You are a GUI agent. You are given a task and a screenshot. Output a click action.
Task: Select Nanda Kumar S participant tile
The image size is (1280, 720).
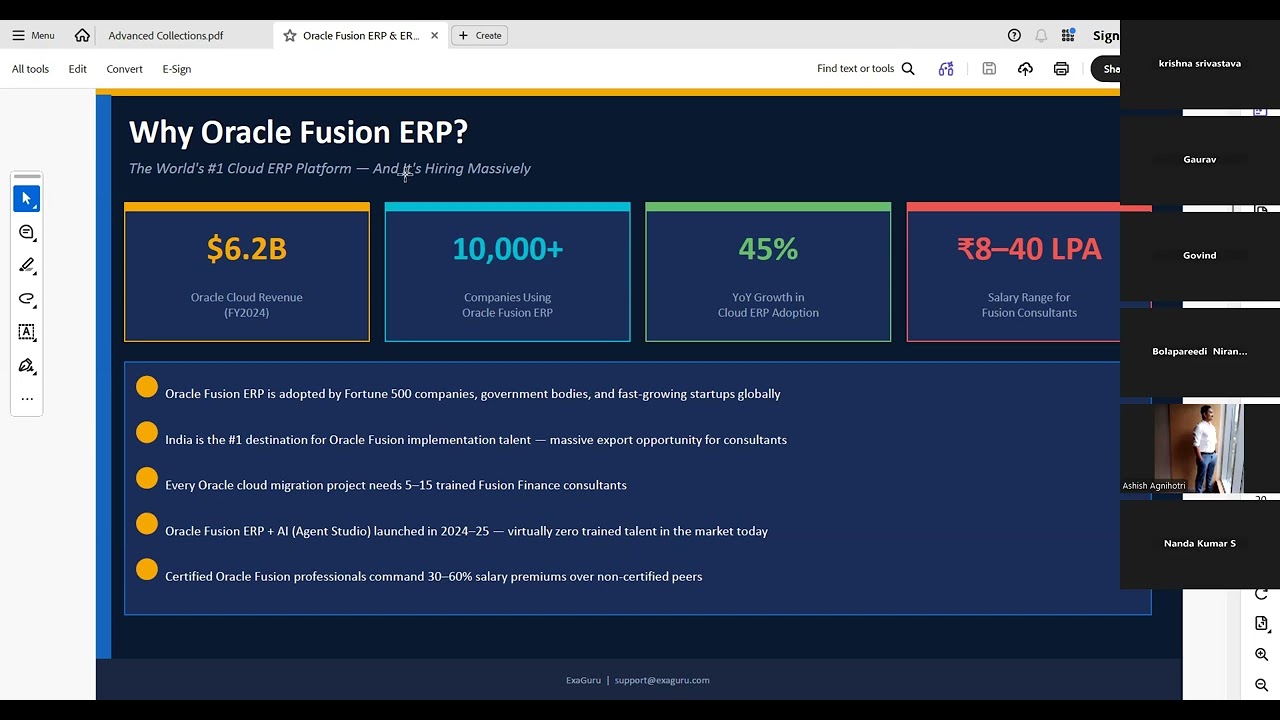pyautogui.click(x=1200, y=543)
